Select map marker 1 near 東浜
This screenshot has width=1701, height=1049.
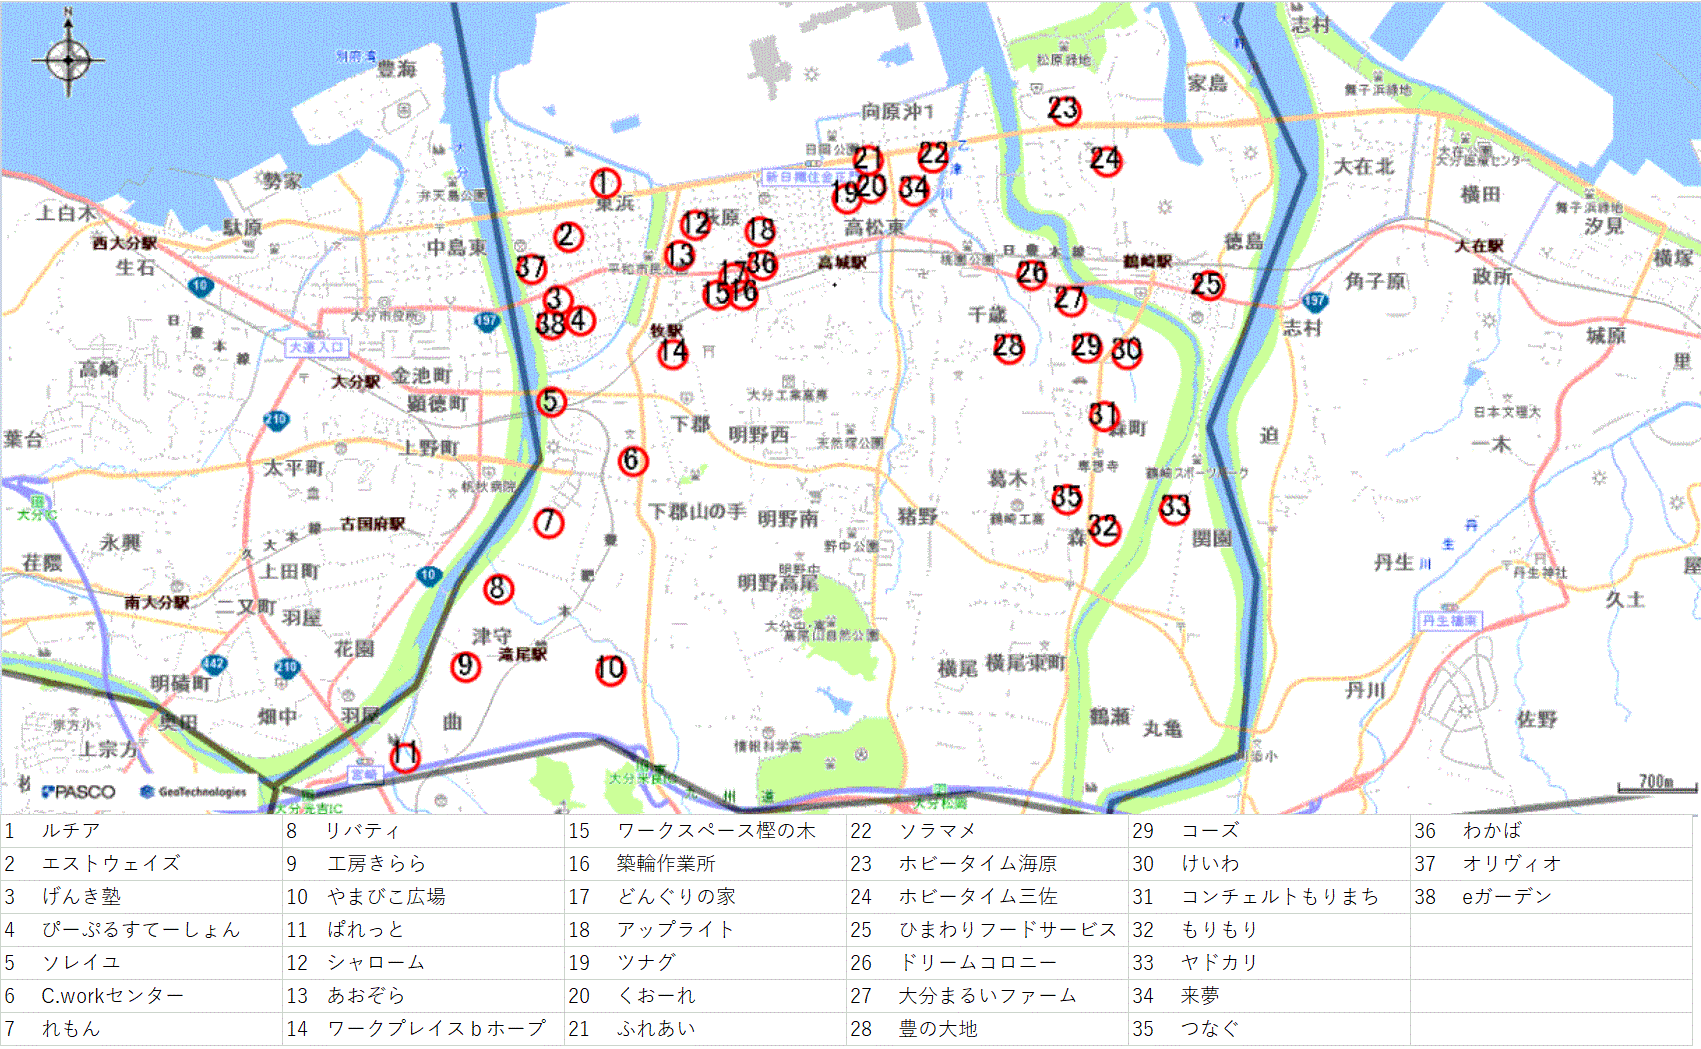click(605, 183)
